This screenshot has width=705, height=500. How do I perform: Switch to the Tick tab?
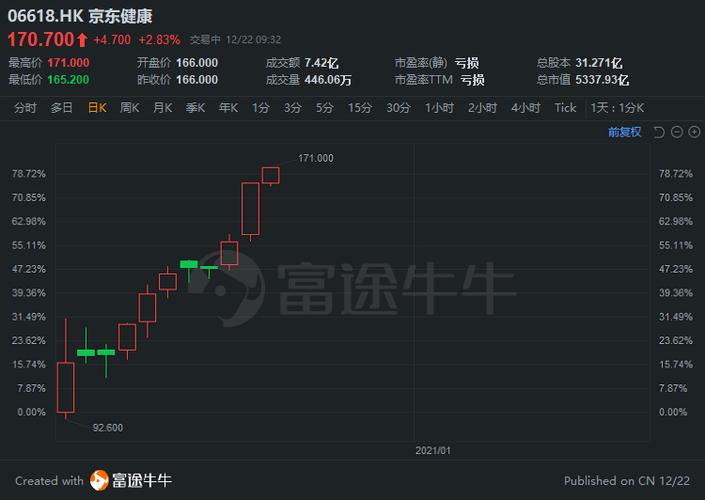[565, 108]
